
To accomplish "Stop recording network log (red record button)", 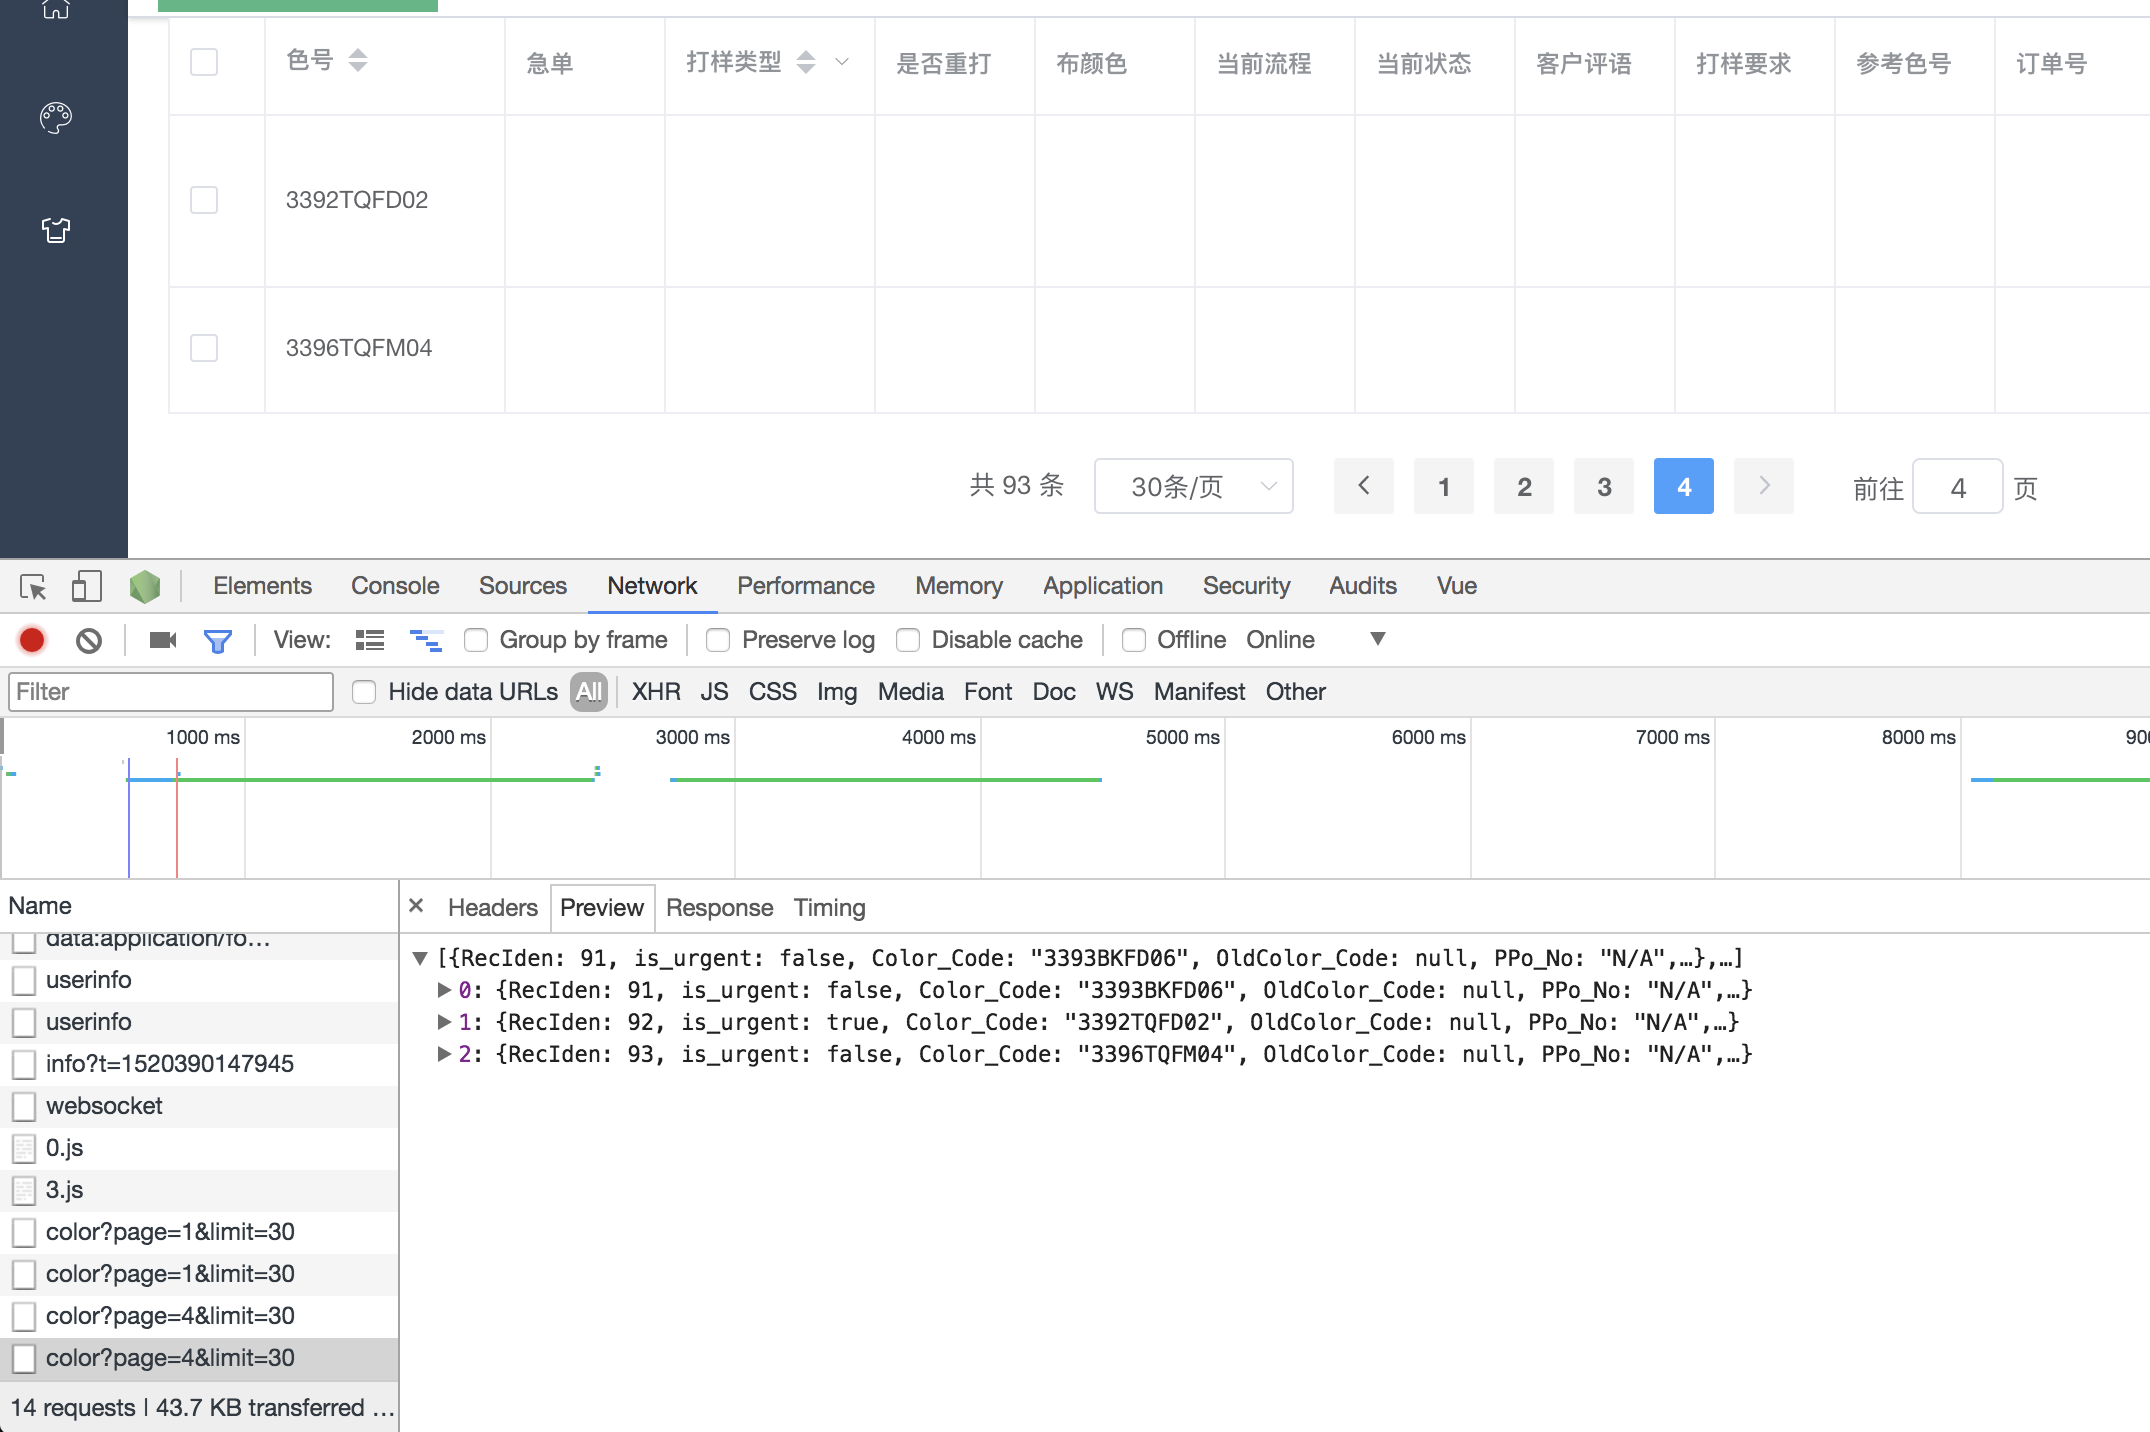I will (31, 640).
